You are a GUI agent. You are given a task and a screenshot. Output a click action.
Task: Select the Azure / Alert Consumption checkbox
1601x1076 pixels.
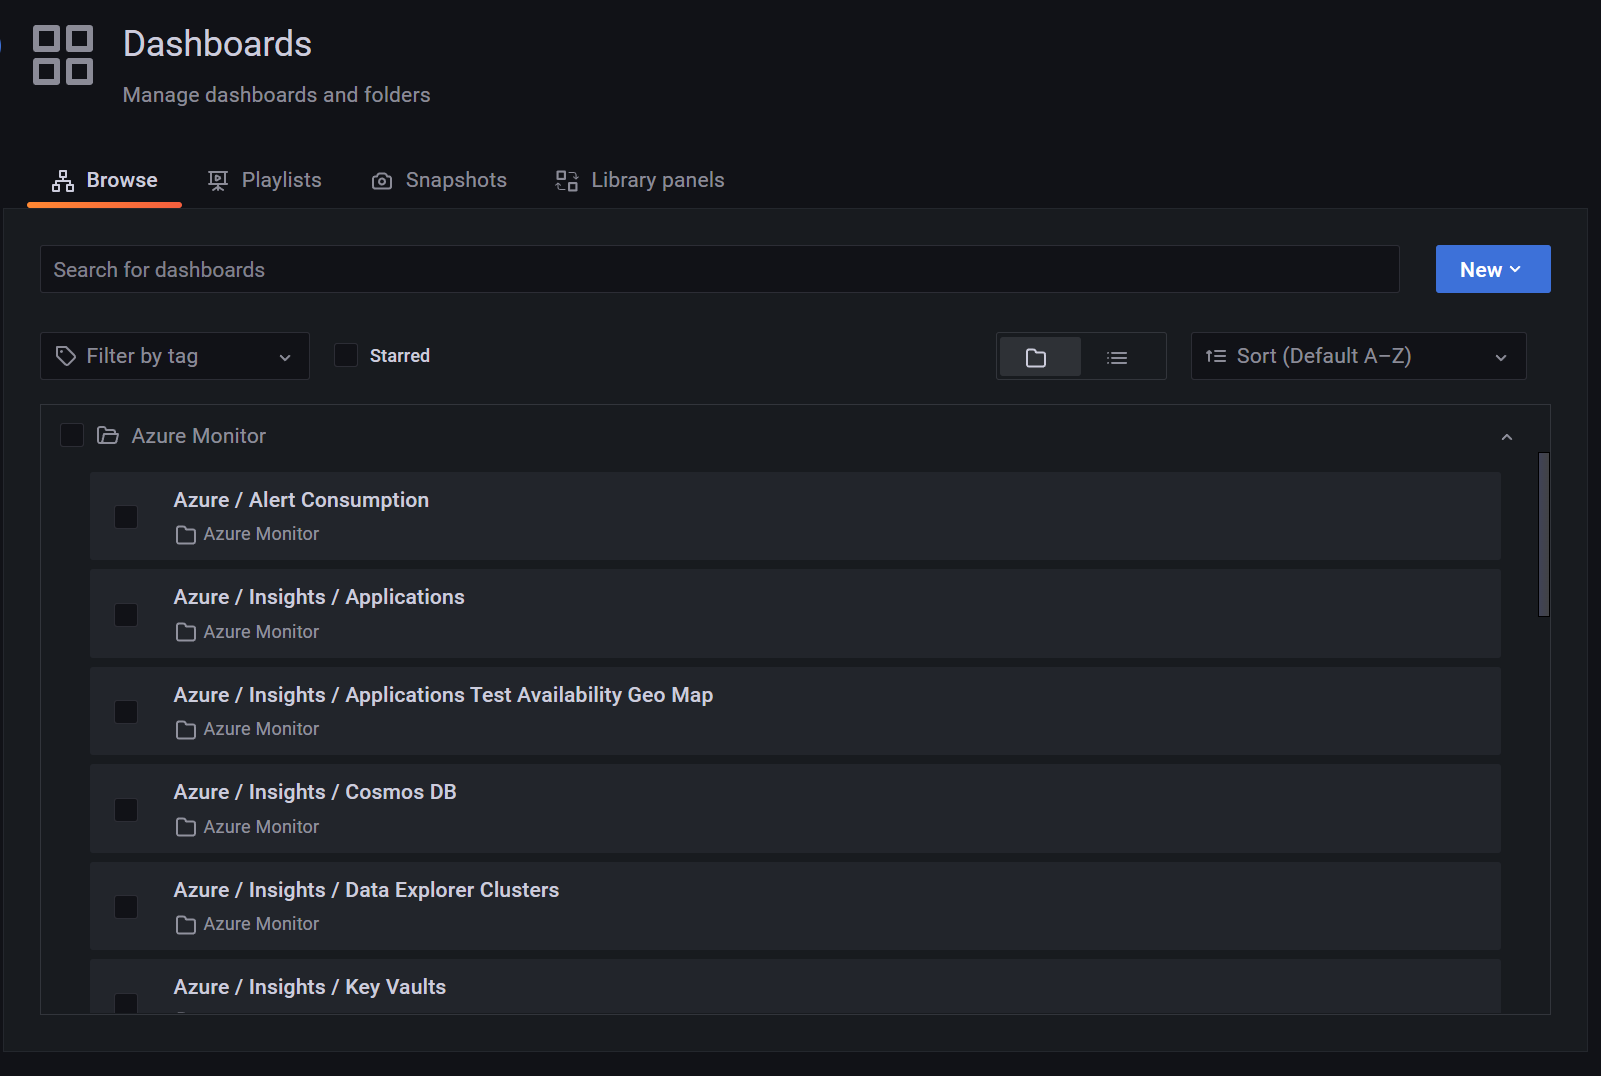(x=126, y=517)
